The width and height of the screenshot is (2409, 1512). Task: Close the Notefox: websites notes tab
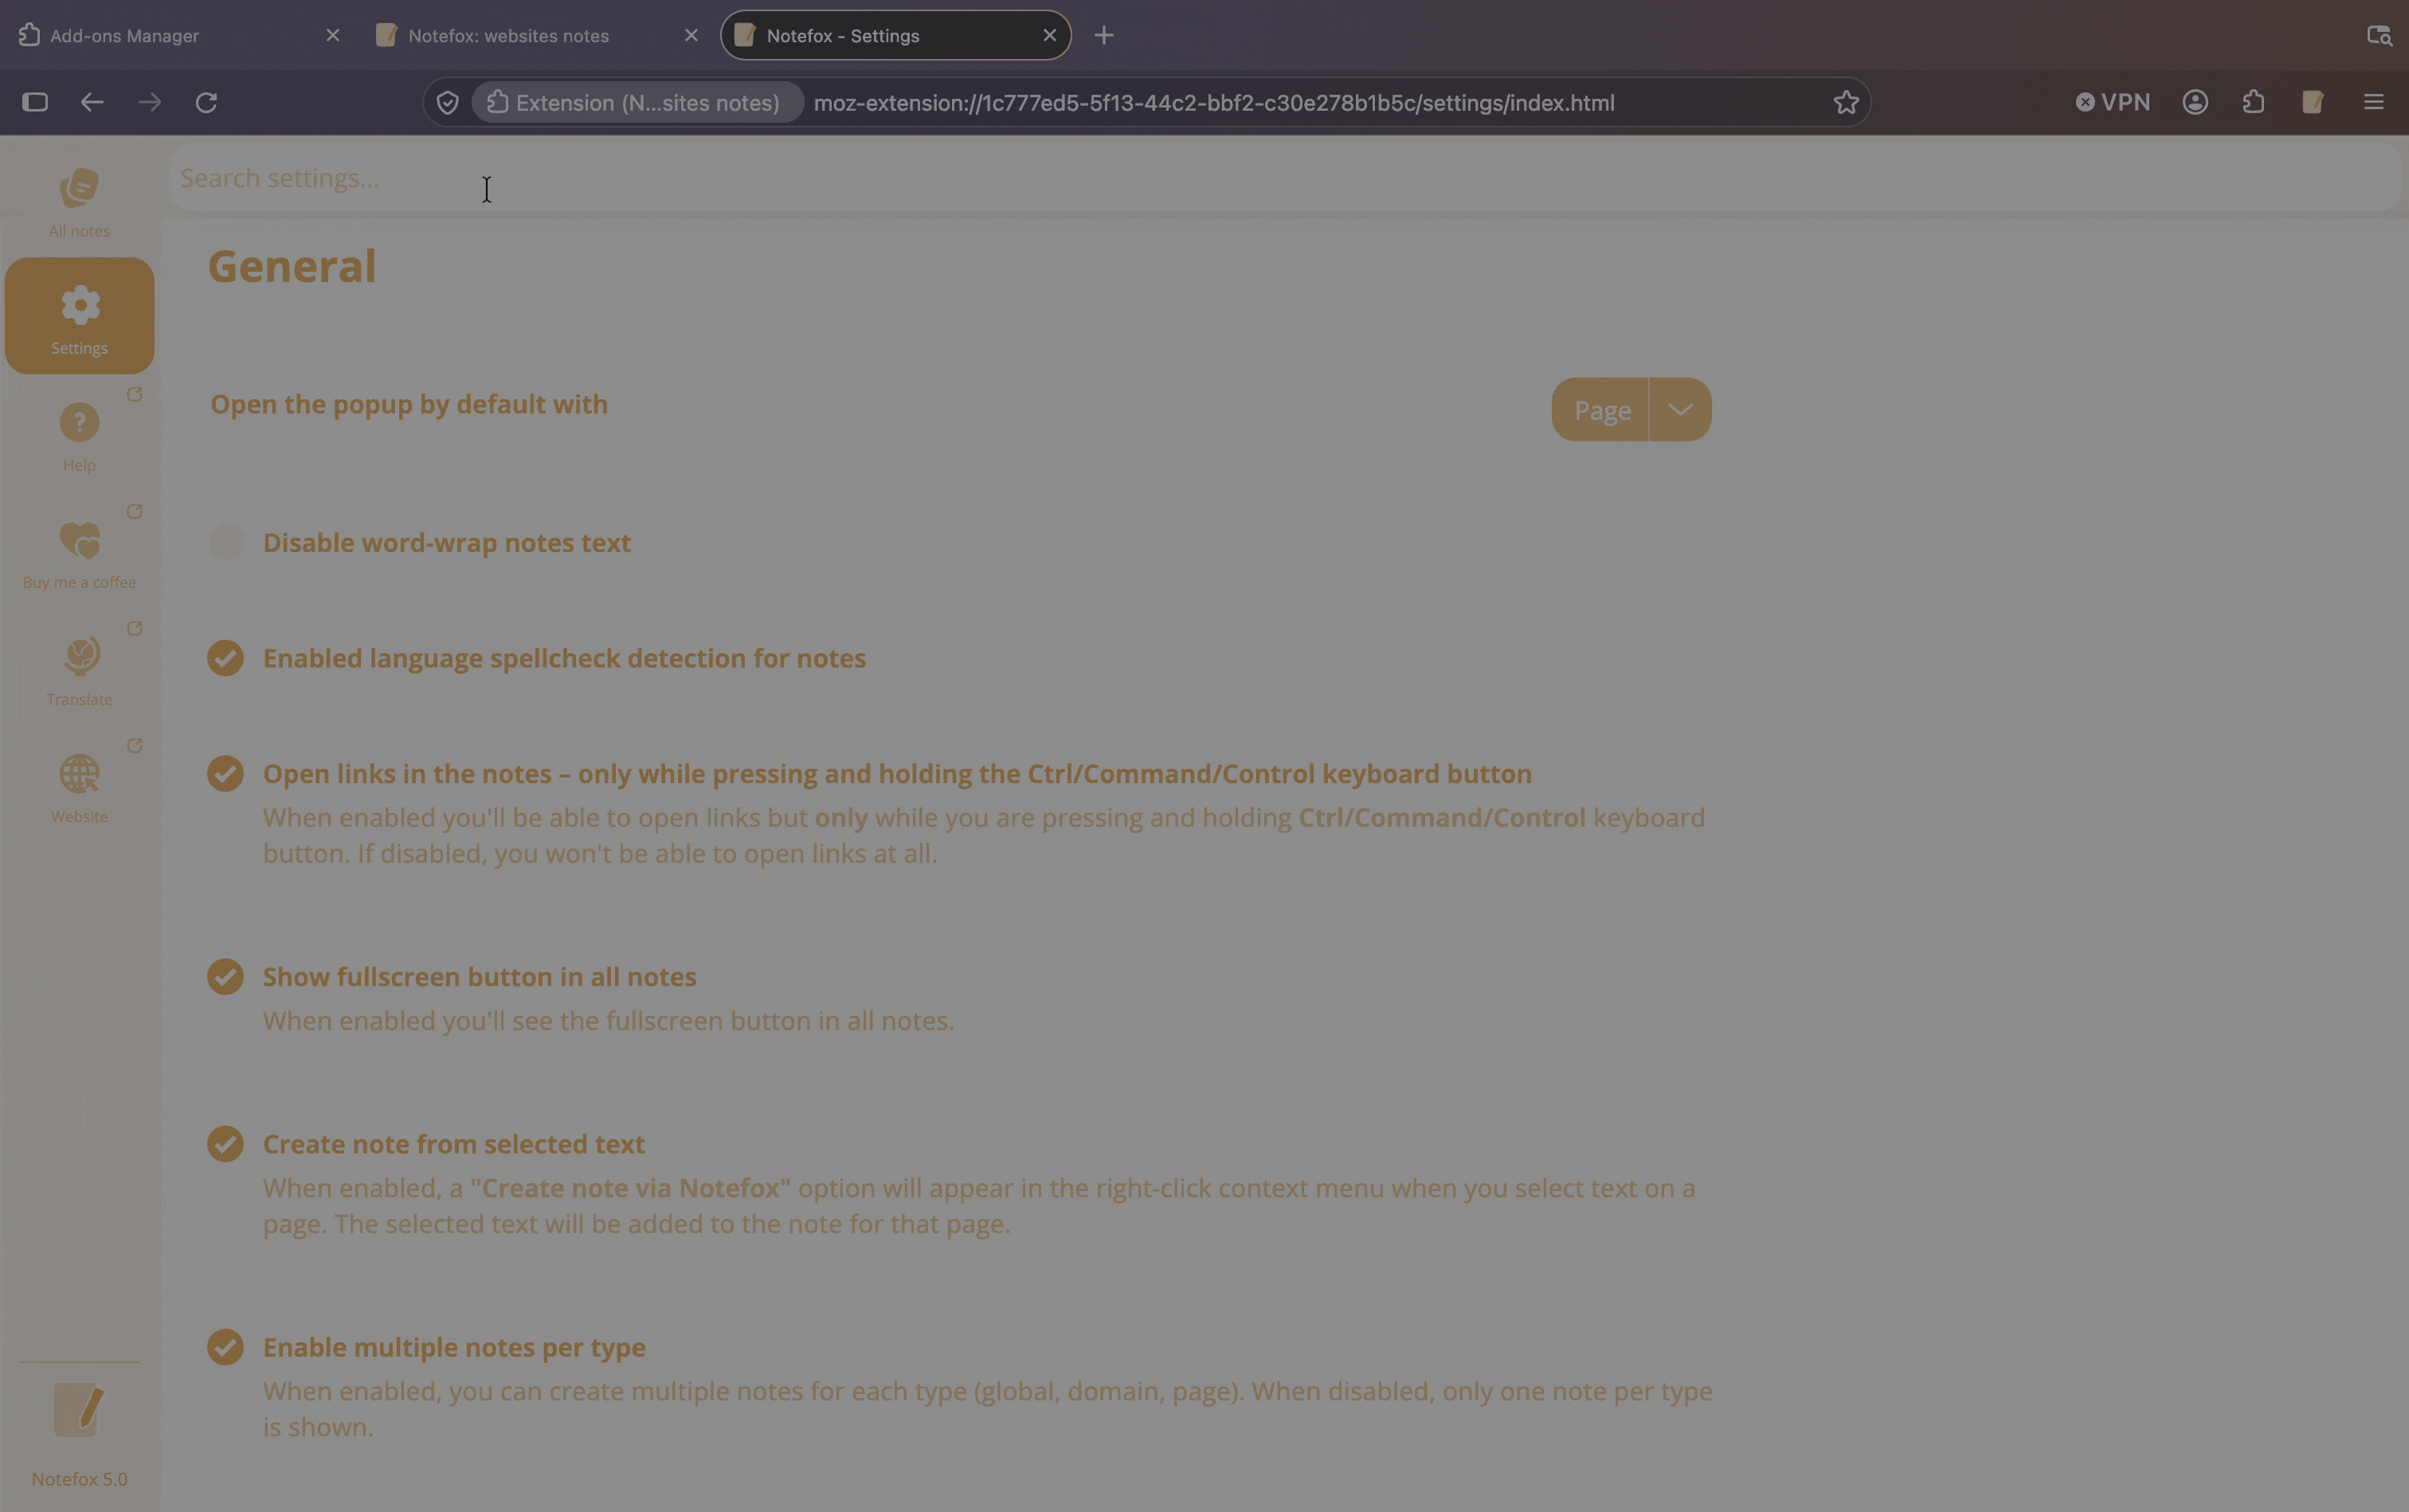[x=691, y=35]
